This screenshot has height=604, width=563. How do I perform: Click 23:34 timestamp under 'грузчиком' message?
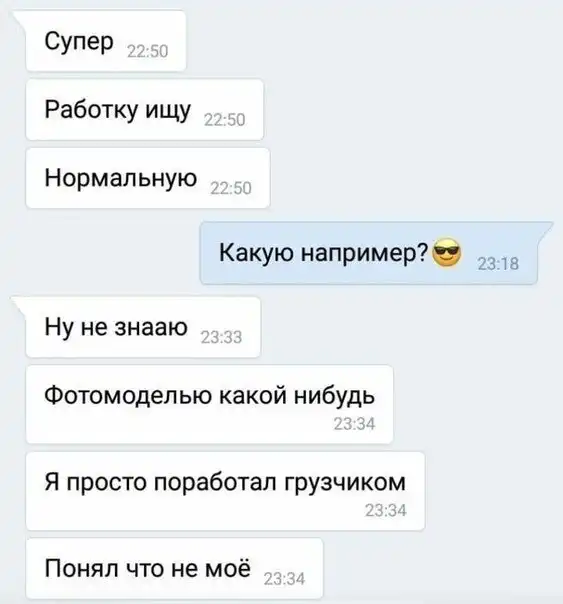click(x=386, y=511)
